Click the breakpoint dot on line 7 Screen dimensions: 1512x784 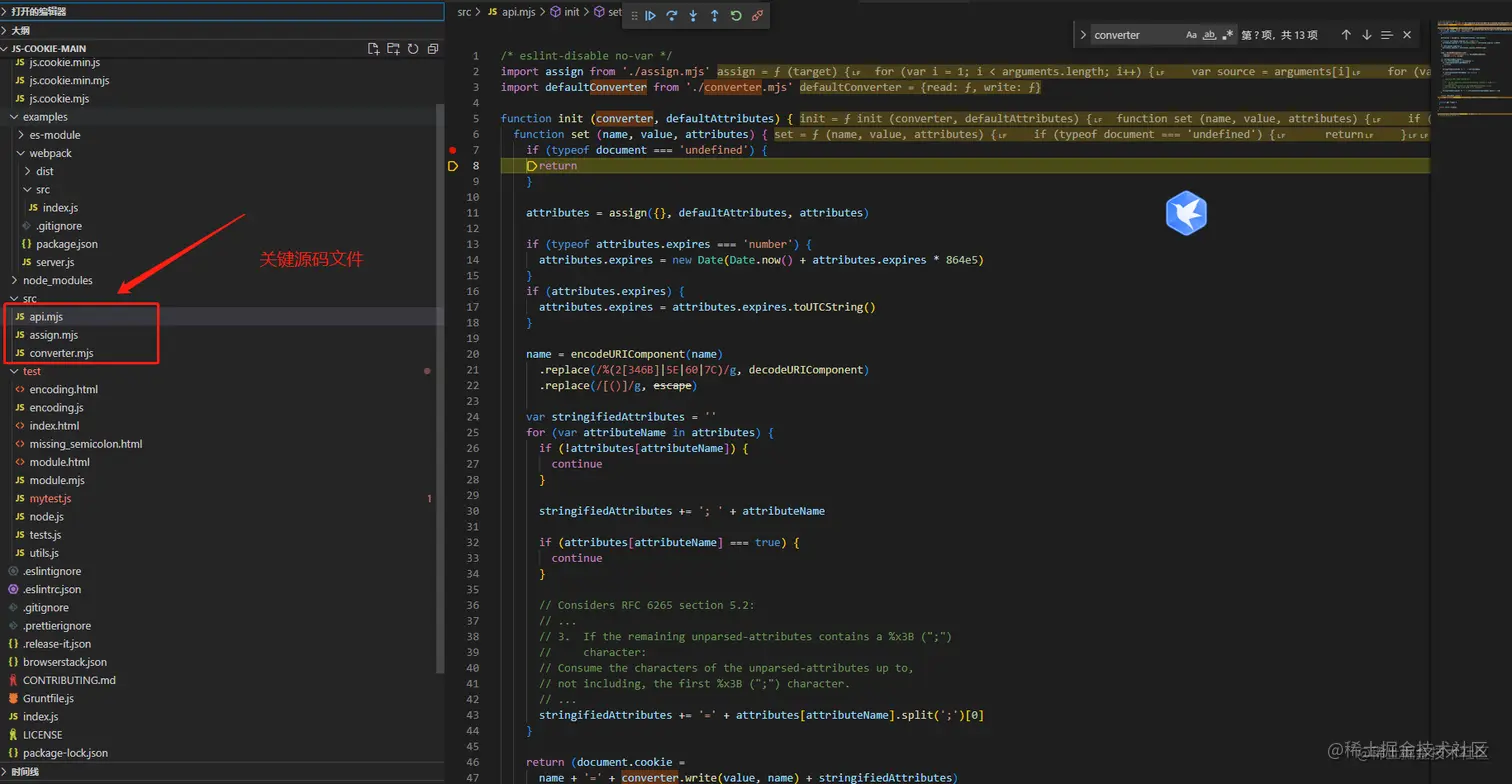point(452,150)
